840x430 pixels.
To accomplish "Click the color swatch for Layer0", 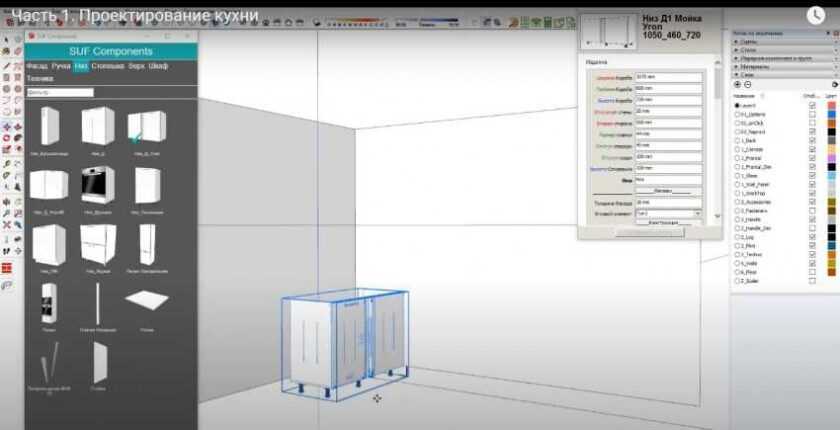I will click(x=831, y=105).
